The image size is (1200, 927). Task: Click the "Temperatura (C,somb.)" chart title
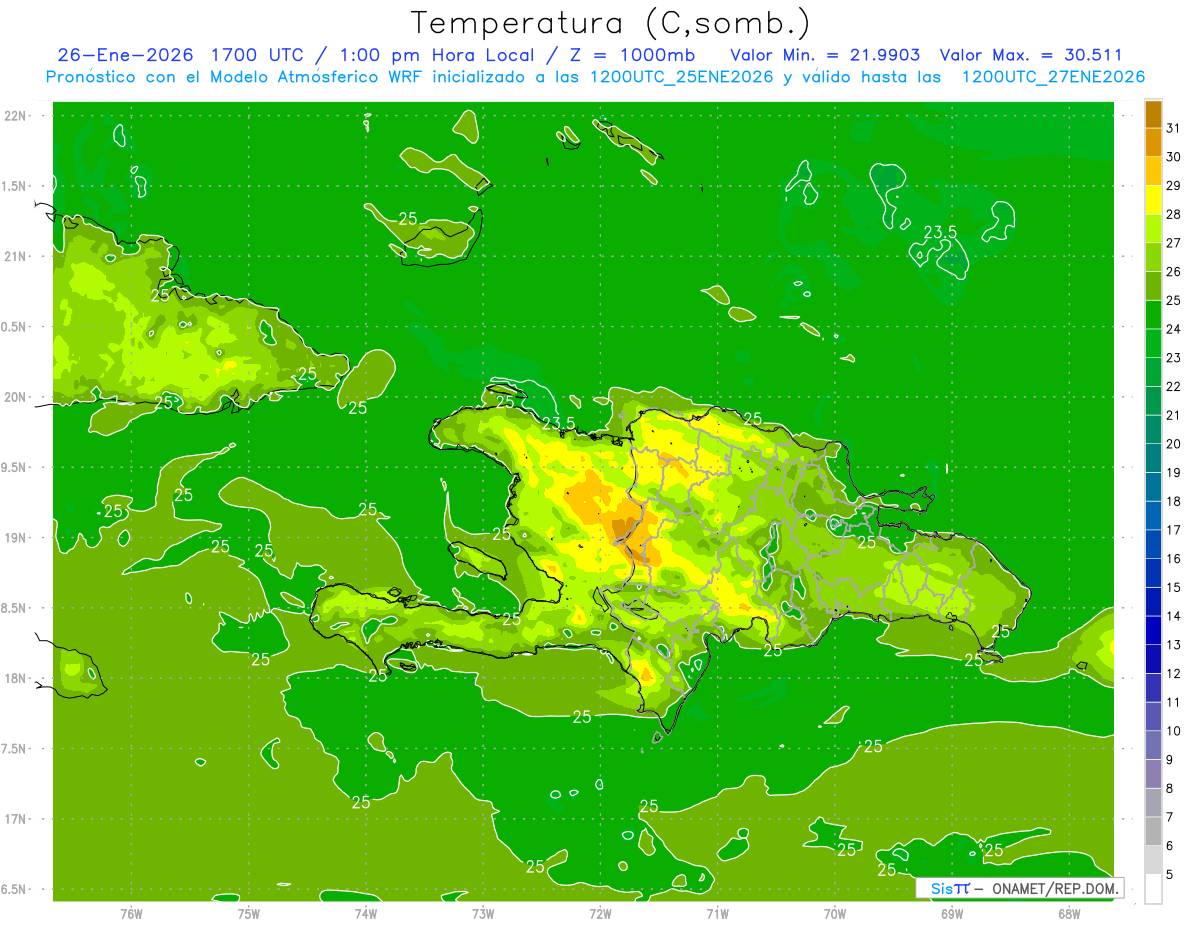coord(611,22)
